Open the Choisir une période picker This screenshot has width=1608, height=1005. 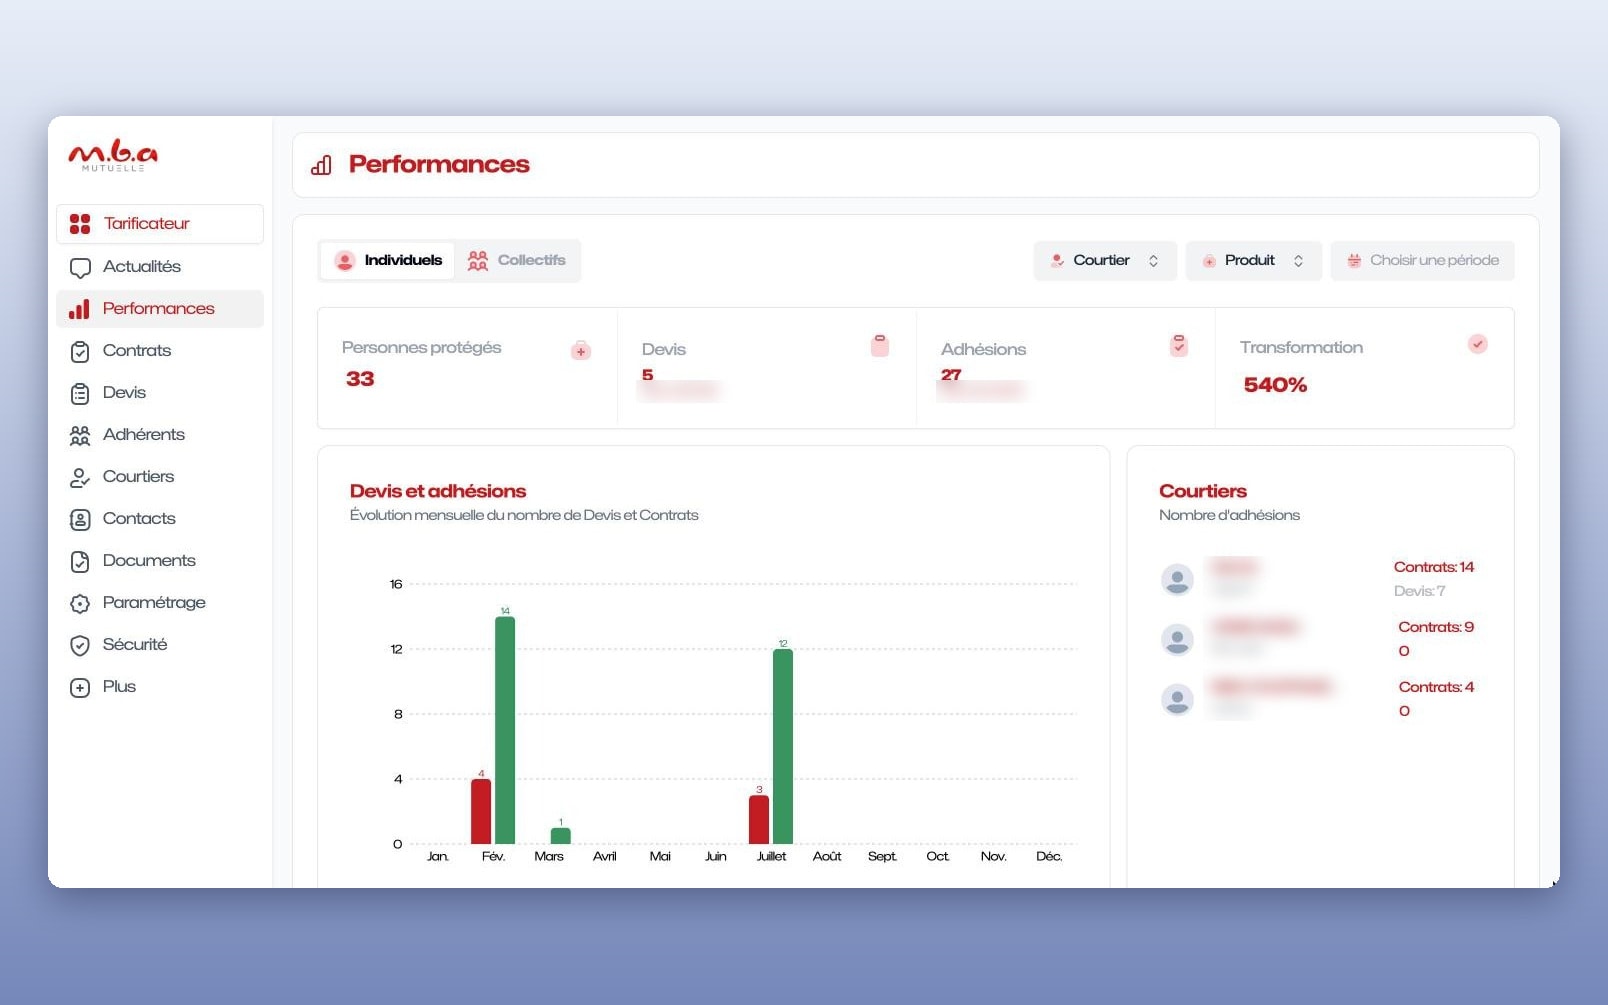1422,261
